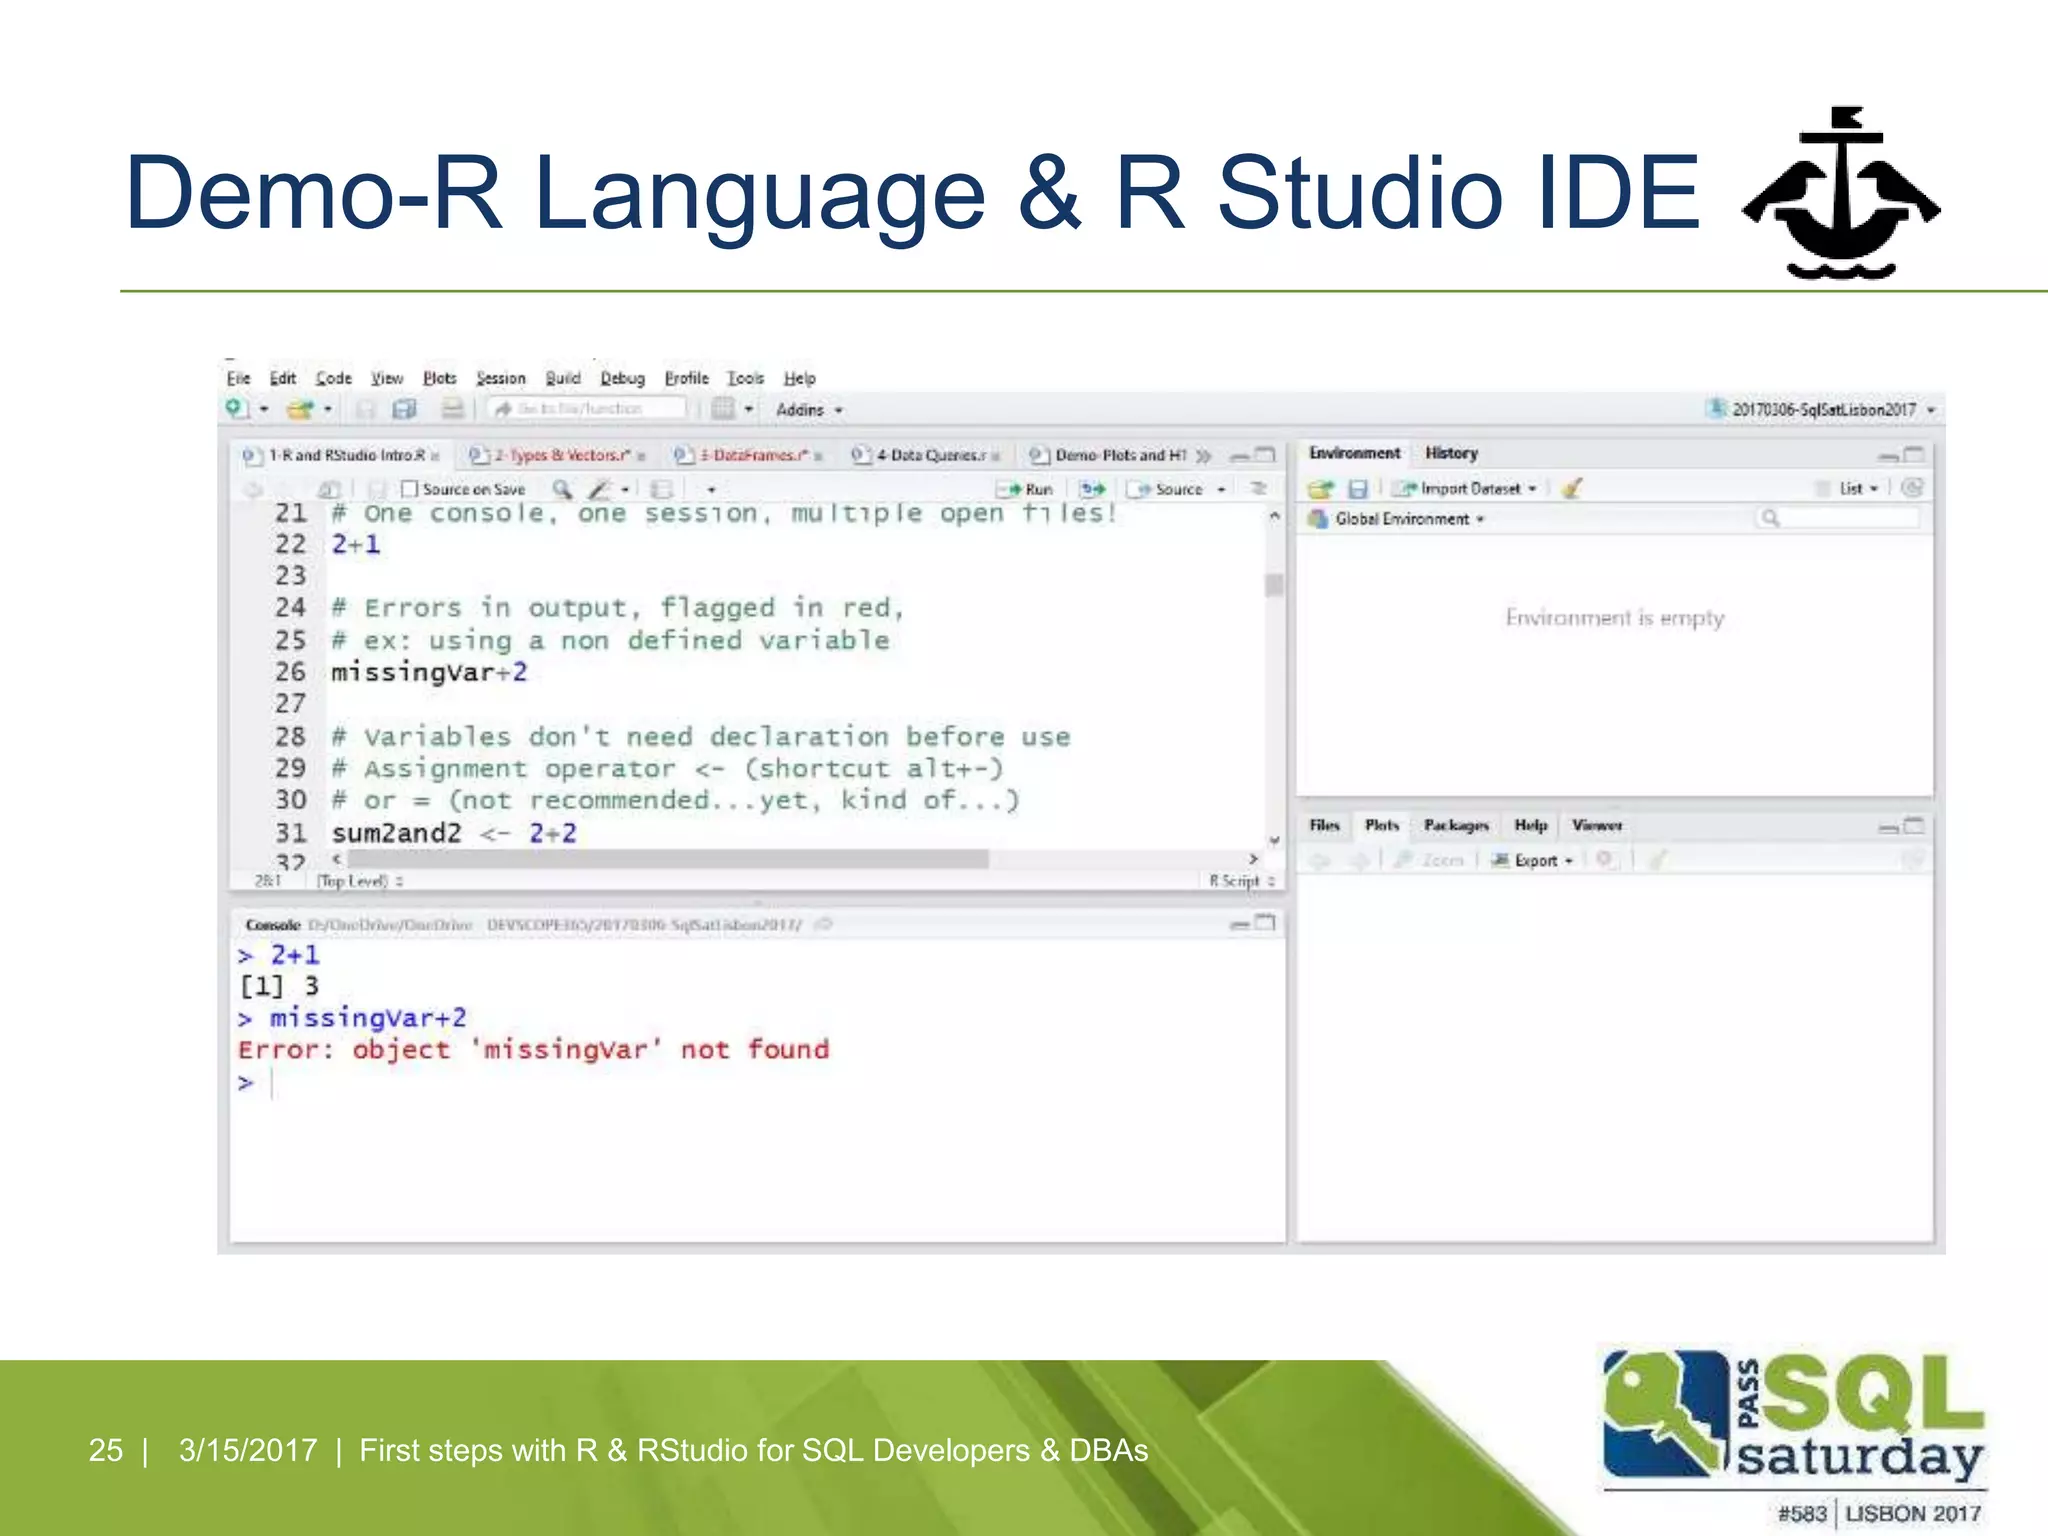Viewport: 2048px width, 1536px height.
Task: Open the Tools menu
Action: point(745,378)
